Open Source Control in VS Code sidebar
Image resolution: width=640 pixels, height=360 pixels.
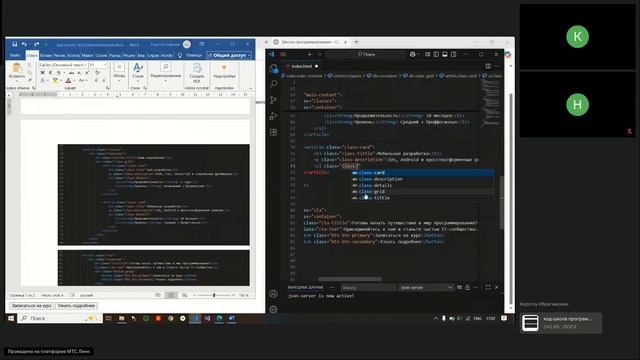273,100
